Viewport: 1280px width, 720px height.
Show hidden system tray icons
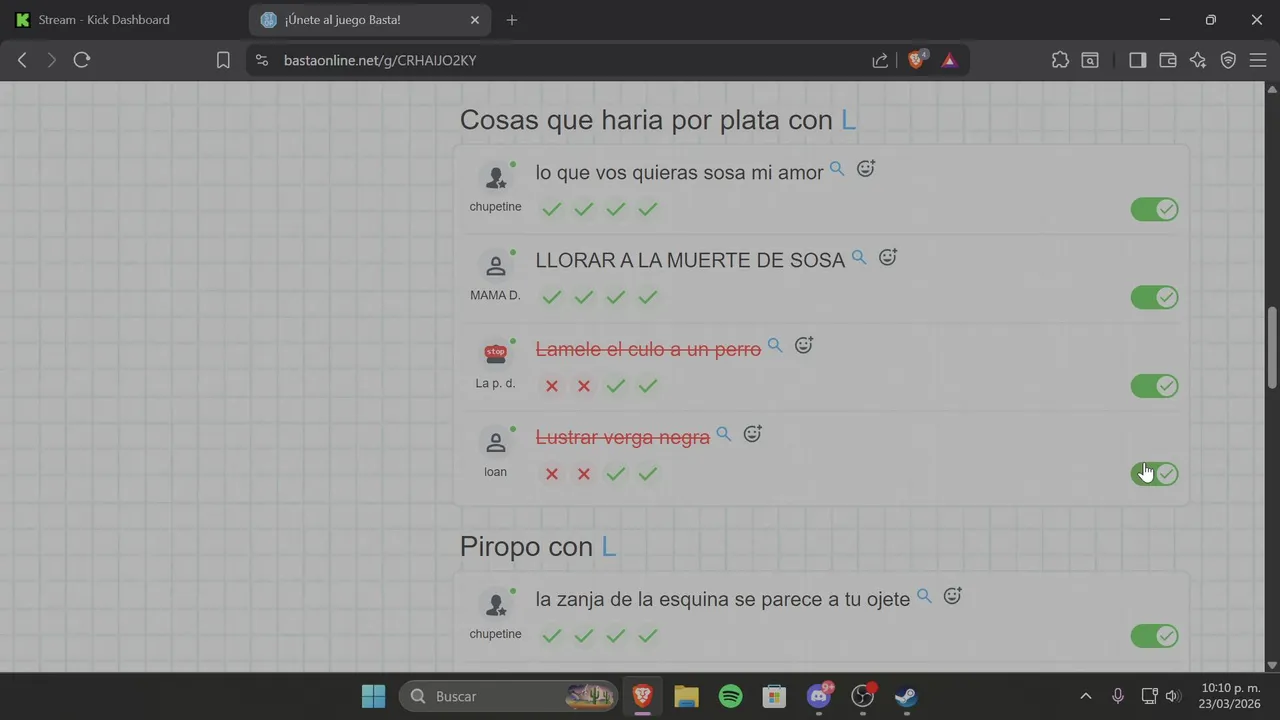pyautogui.click(x=1086, y=696)
